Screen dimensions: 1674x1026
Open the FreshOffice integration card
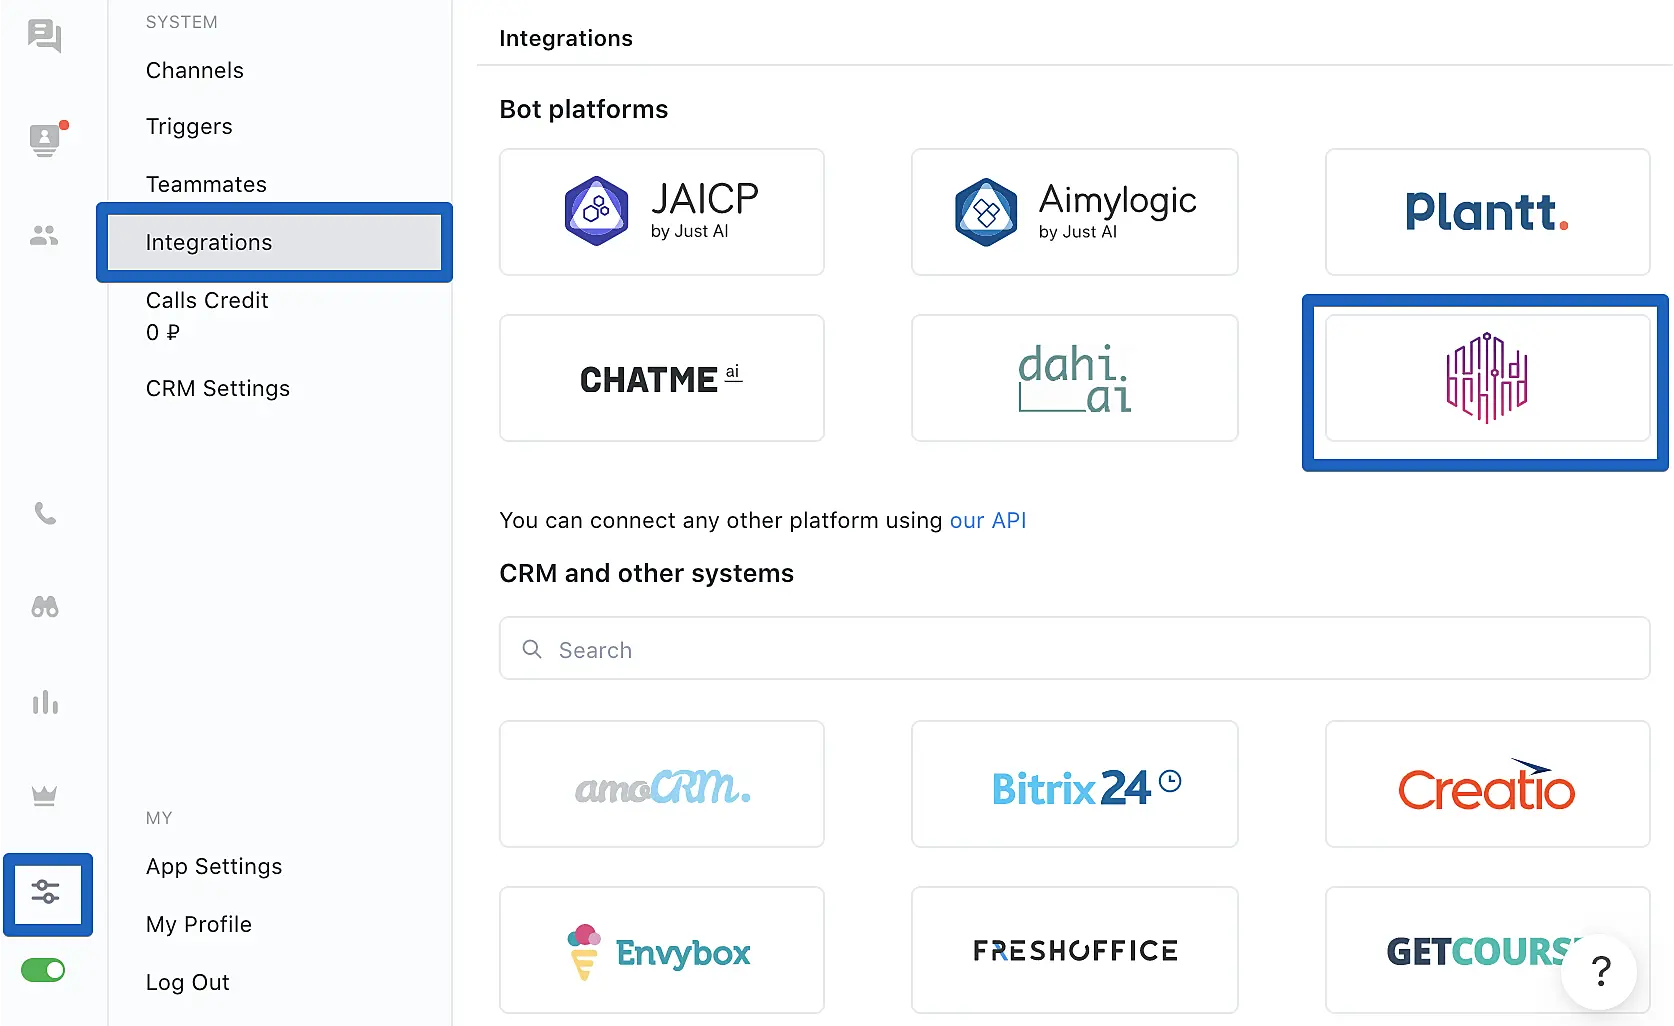tap(1075, 950)
